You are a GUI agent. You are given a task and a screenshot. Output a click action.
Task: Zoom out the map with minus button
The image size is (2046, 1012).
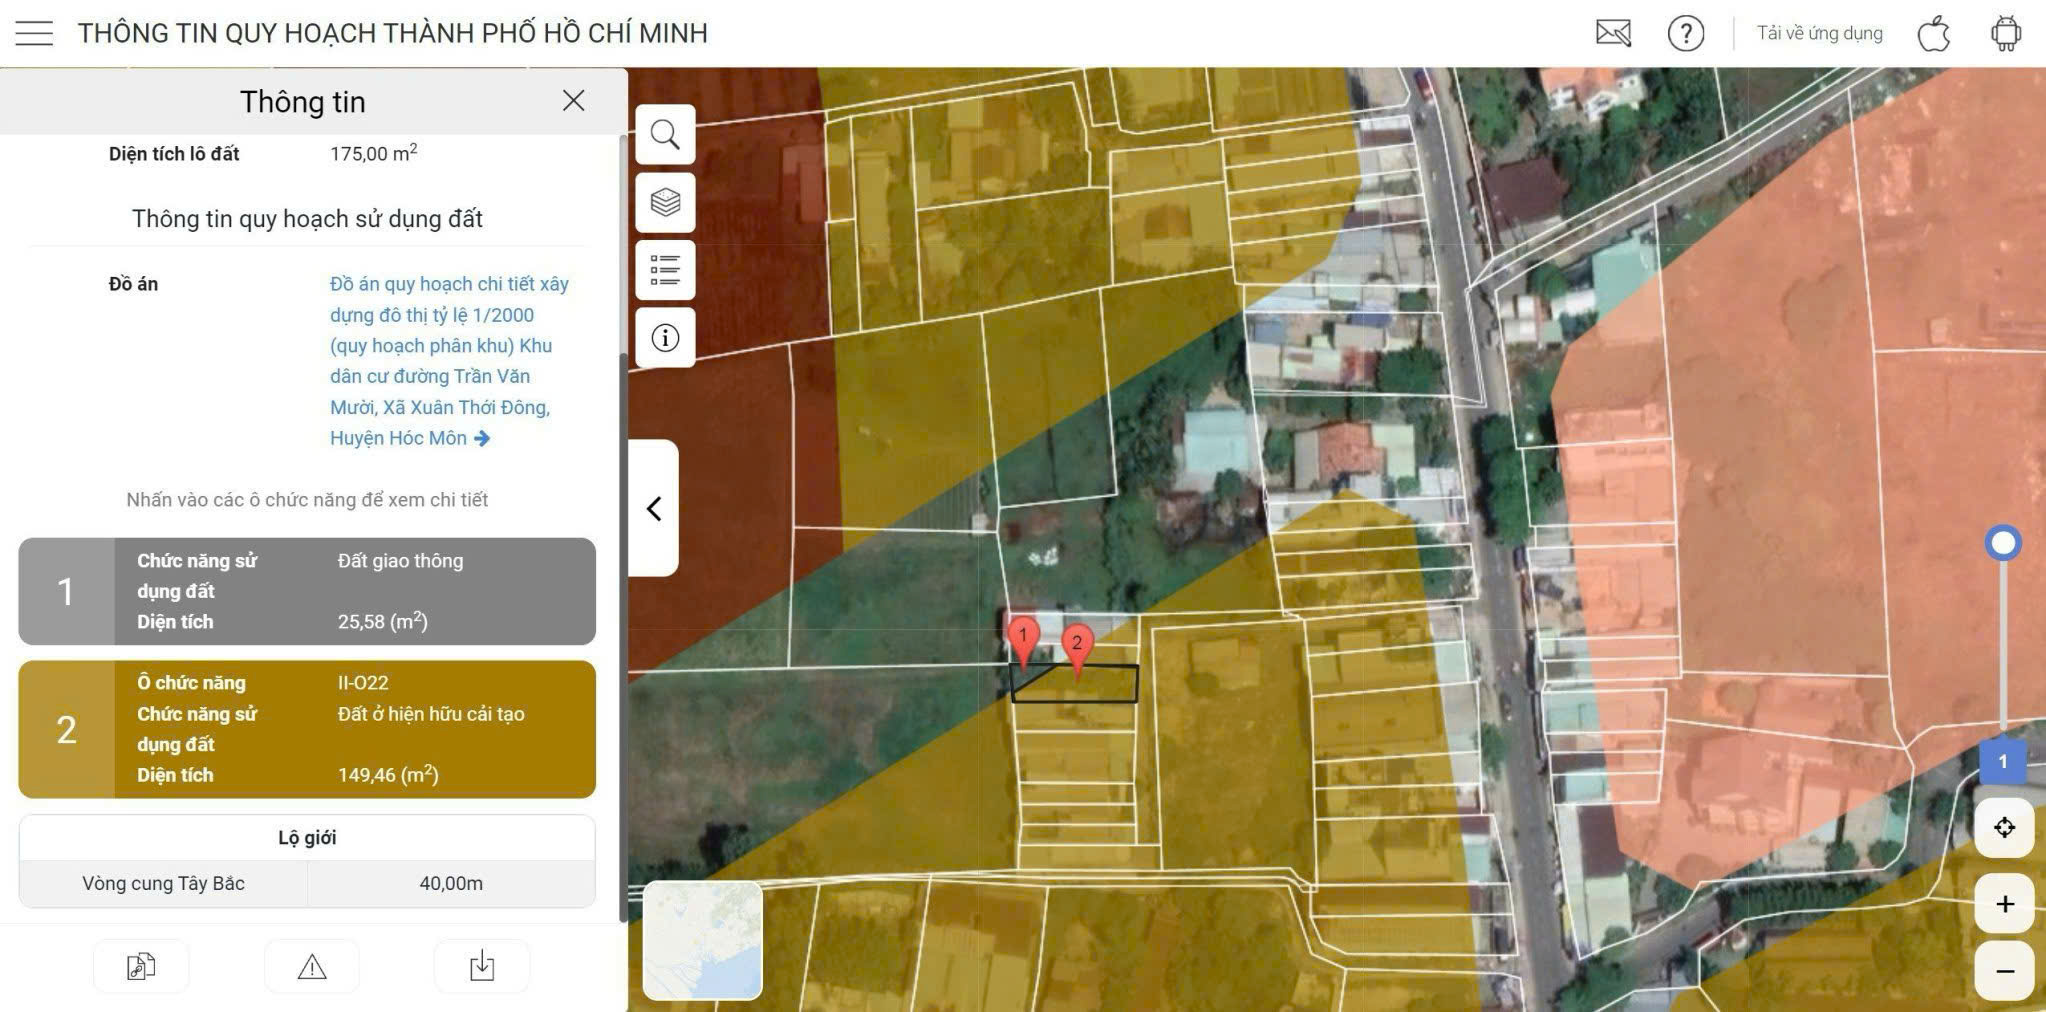point(2004,970)
